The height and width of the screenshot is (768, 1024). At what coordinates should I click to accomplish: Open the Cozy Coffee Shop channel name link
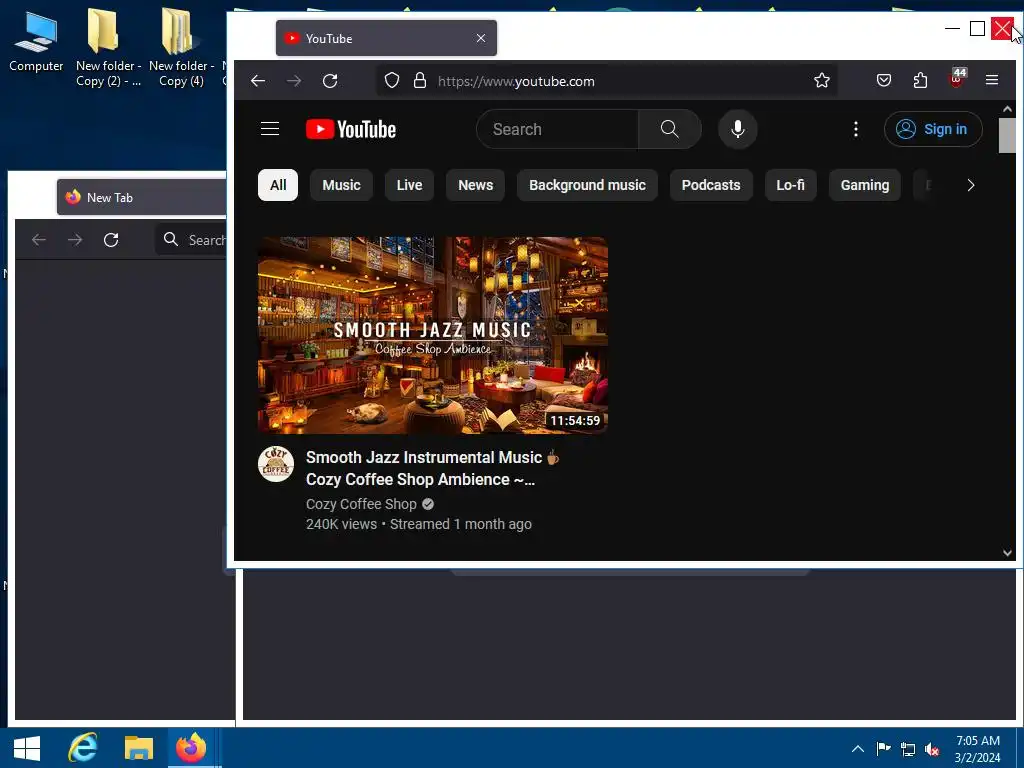click(x=361, y=504)
